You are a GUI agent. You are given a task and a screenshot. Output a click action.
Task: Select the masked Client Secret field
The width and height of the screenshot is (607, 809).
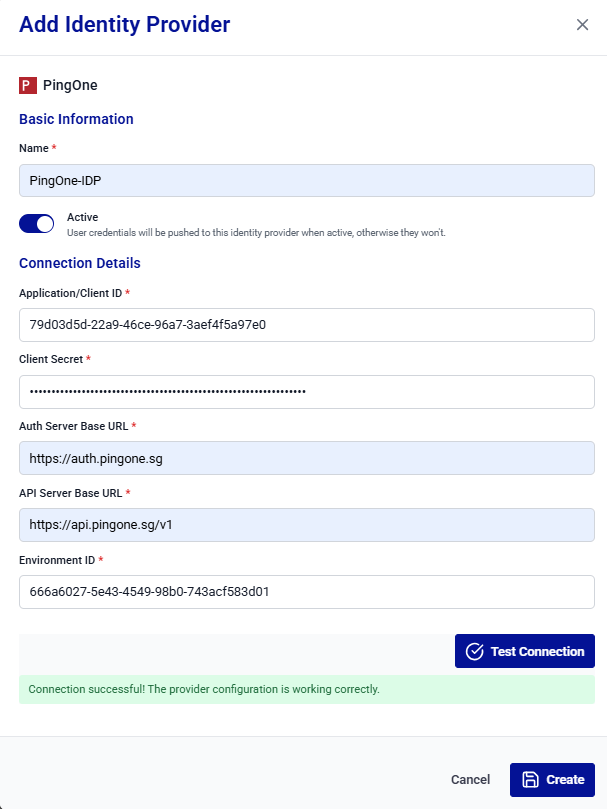click(x=306, y=391)
